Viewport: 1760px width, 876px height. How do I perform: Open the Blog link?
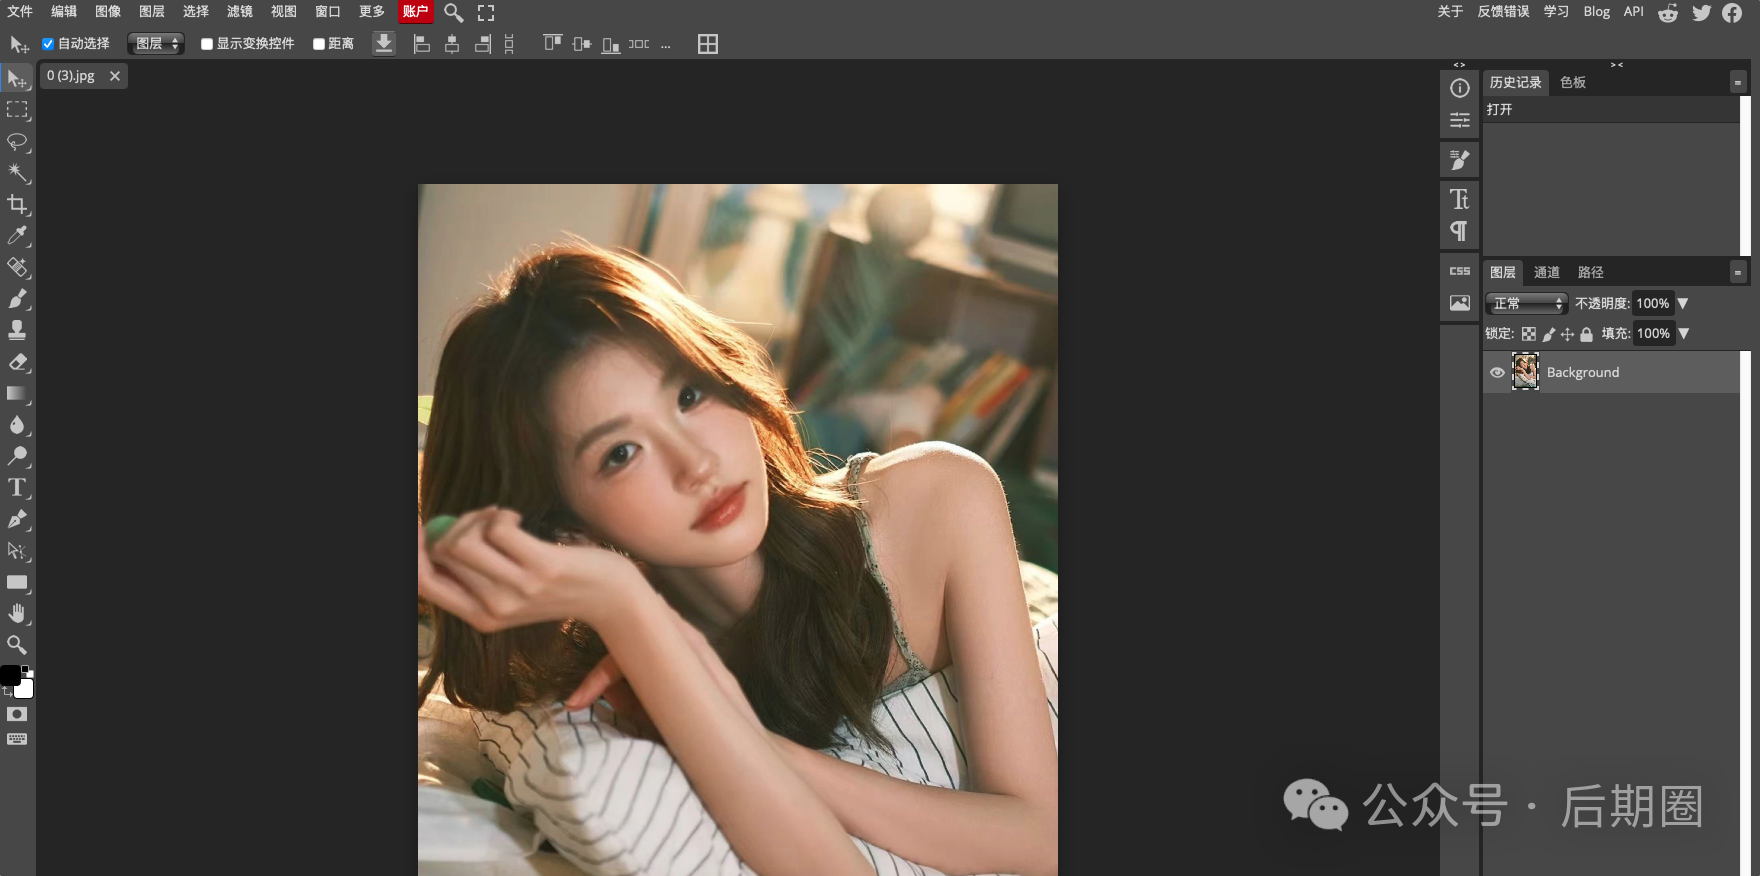point(1596,12)
